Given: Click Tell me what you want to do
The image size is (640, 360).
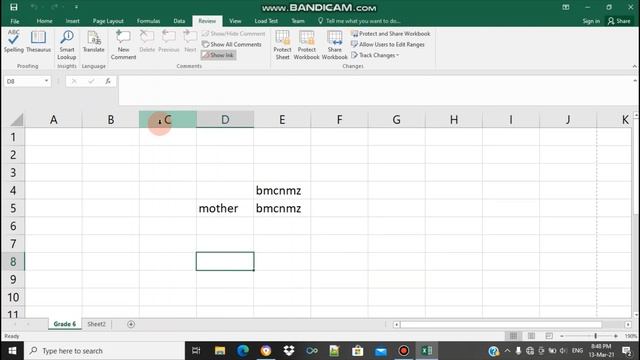Looking at the screenshot, I should [x=359, y=21].
